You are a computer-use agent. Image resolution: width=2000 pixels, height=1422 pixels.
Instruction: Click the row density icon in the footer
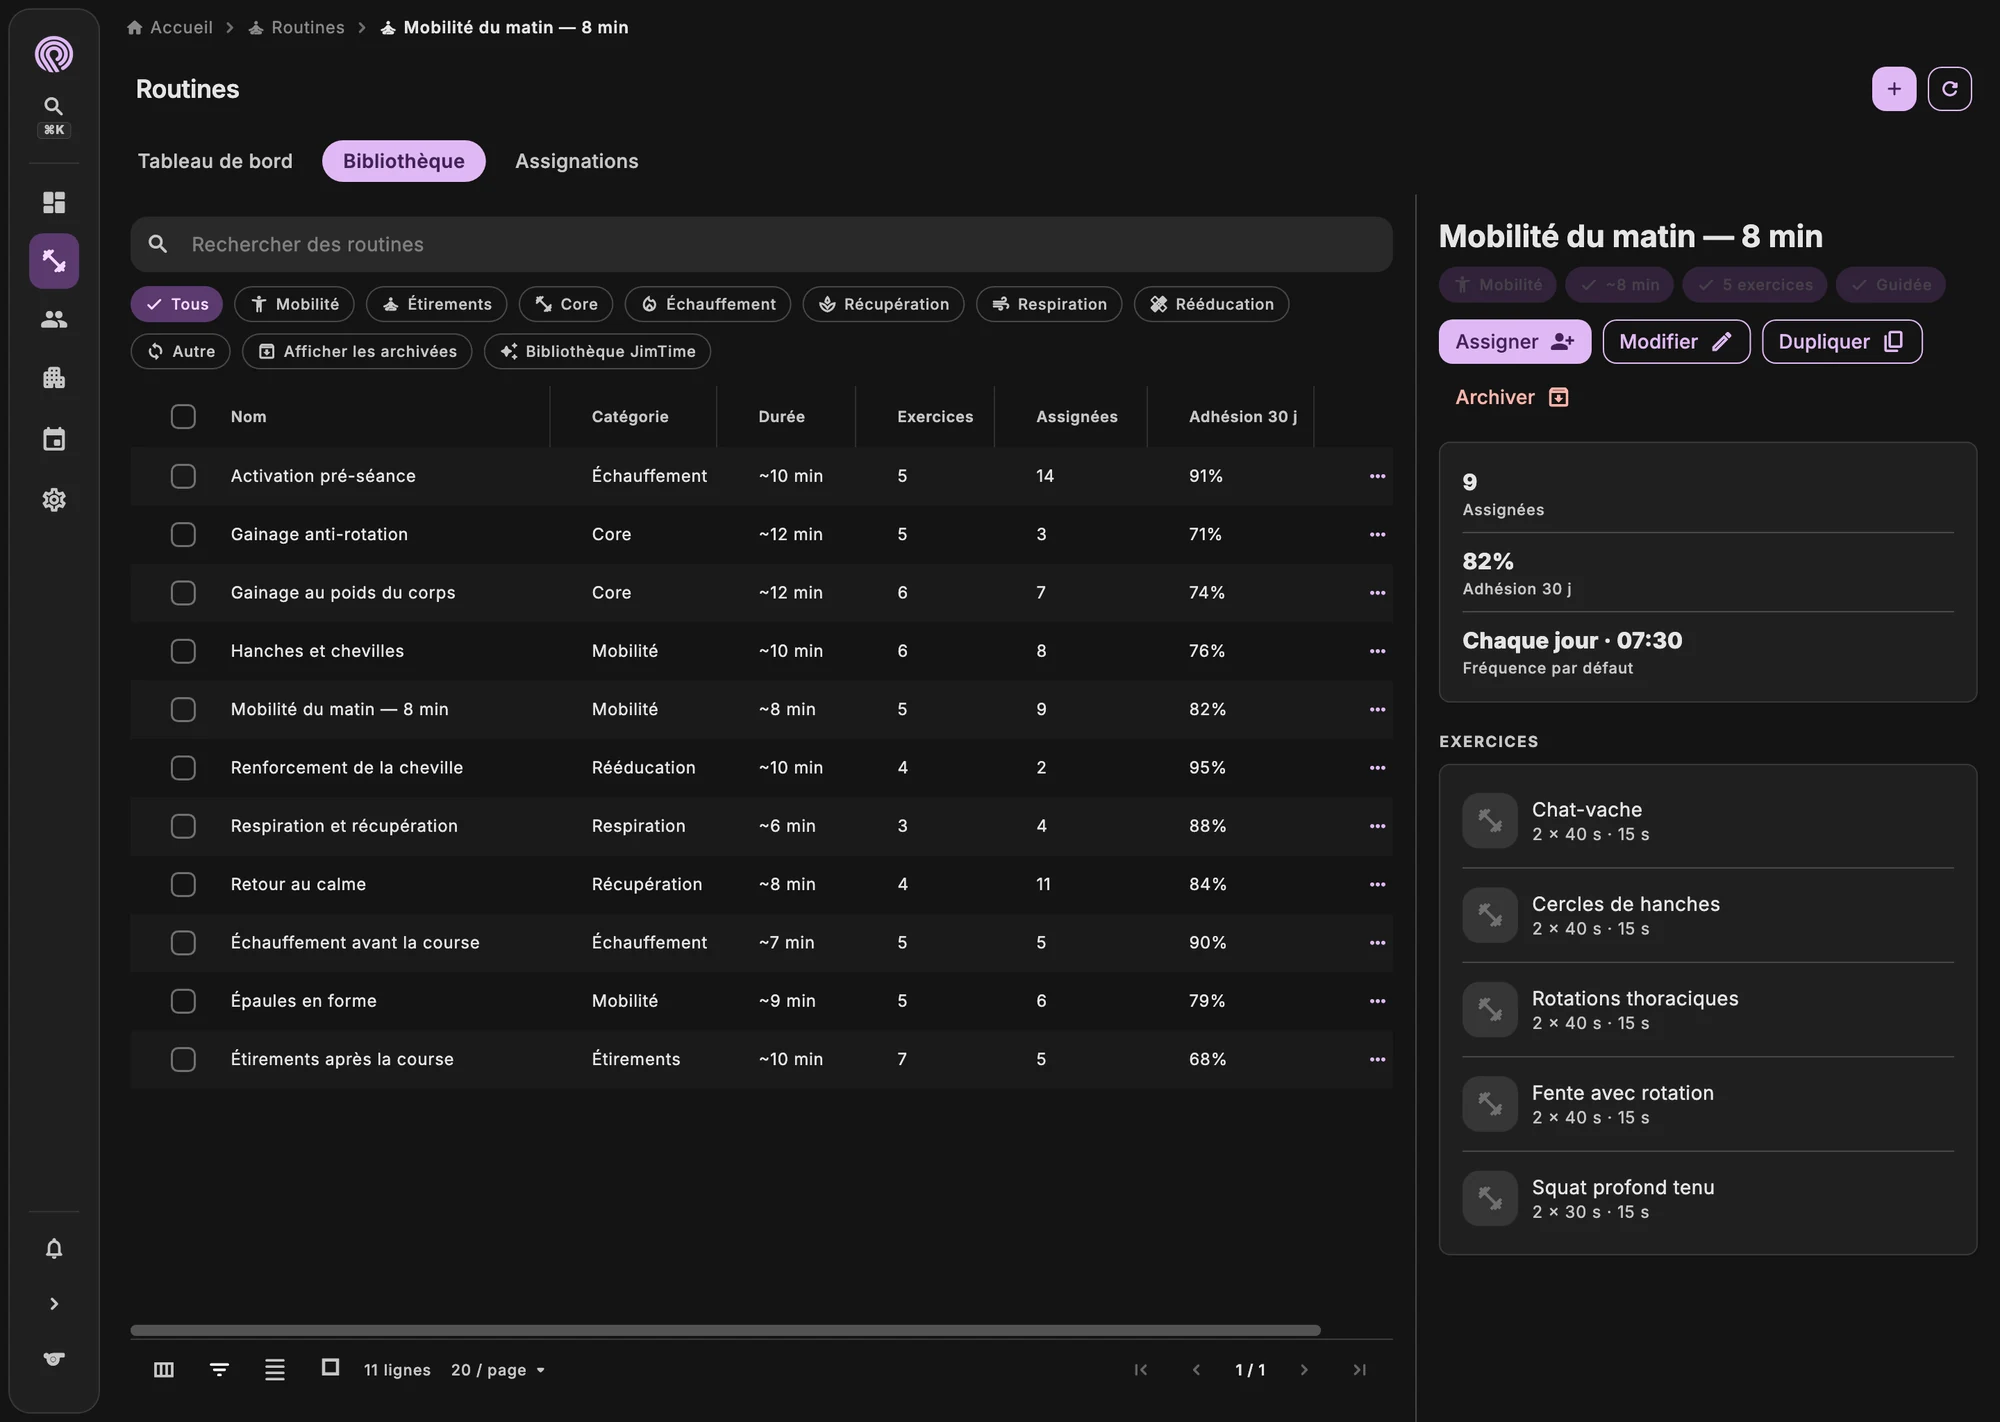275,1370
